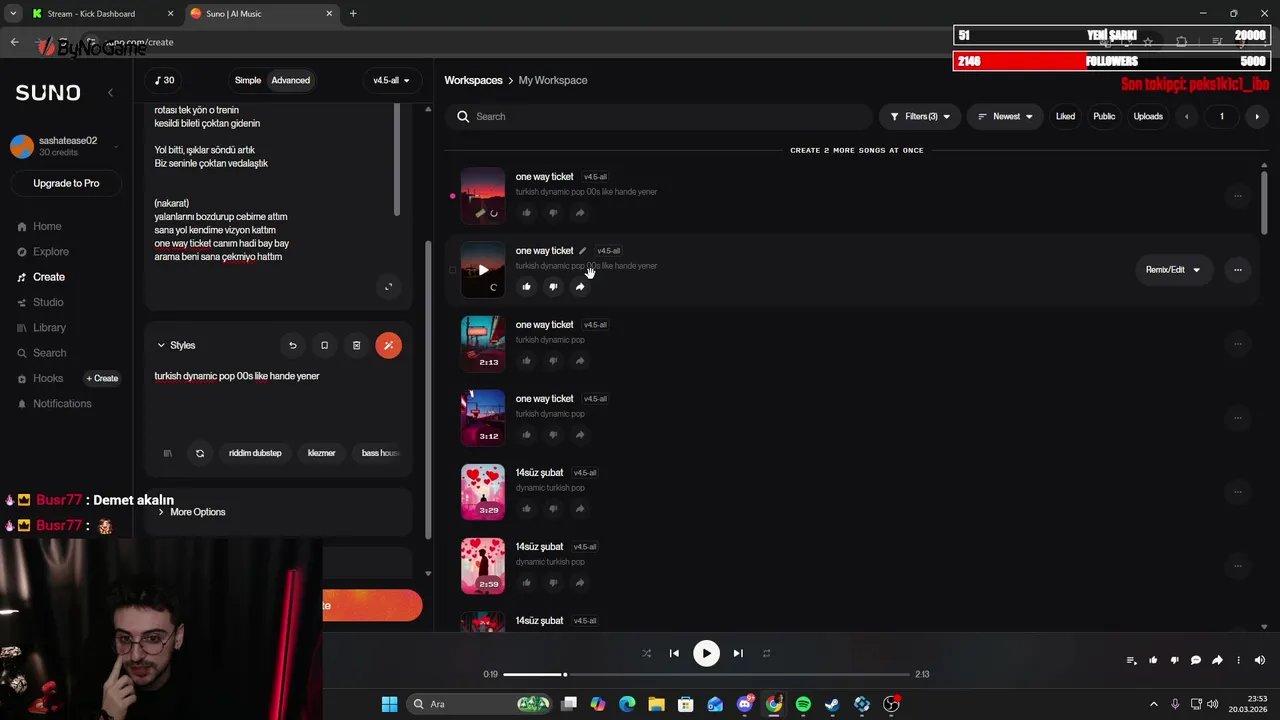Click the orange magic wand enhance button
The width and height of the screenshot is (1280, 720).
coord(388,345)
